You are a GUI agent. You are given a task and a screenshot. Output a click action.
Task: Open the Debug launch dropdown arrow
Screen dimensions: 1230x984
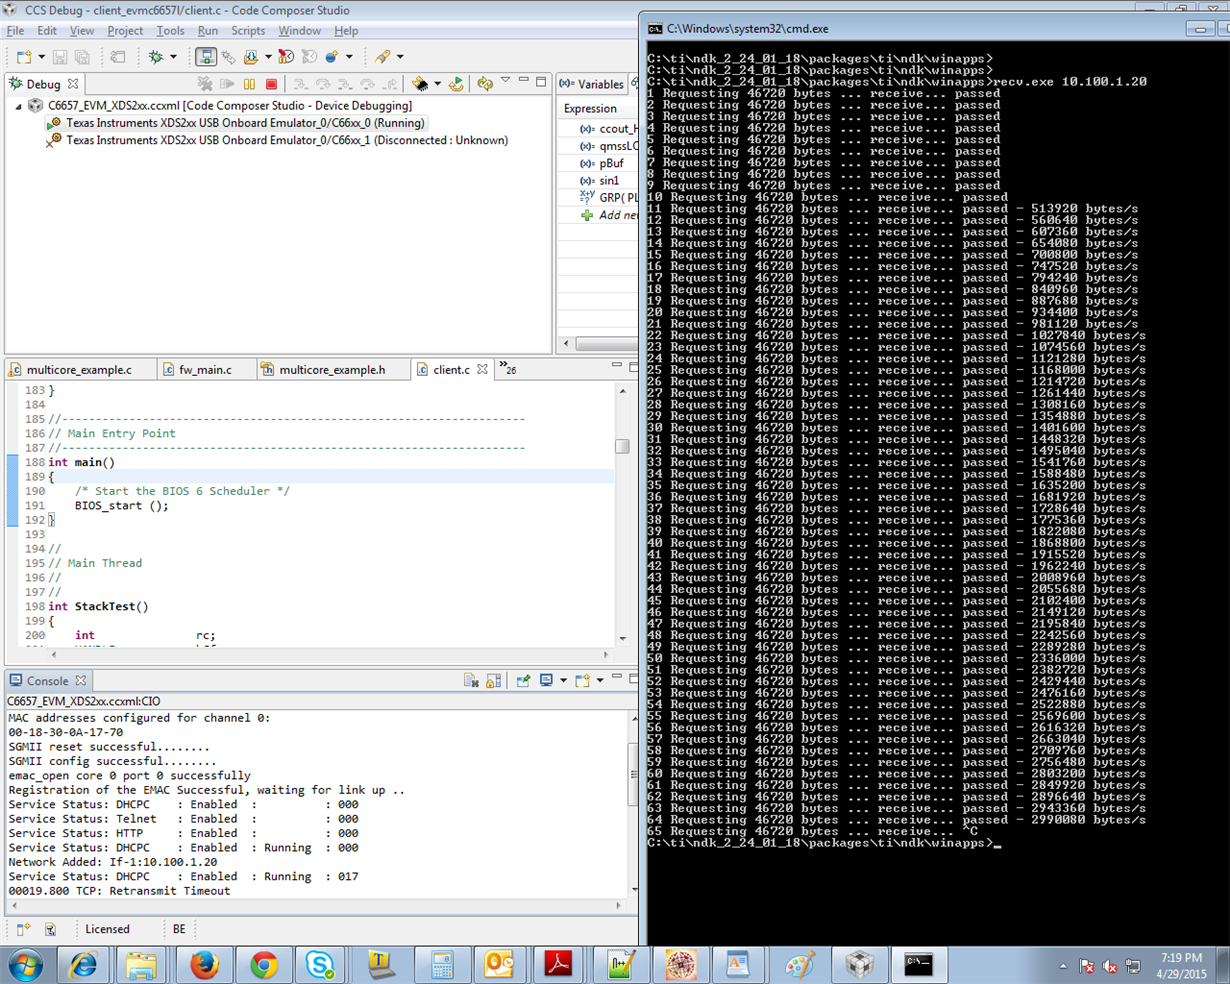(x=173, y=57)
